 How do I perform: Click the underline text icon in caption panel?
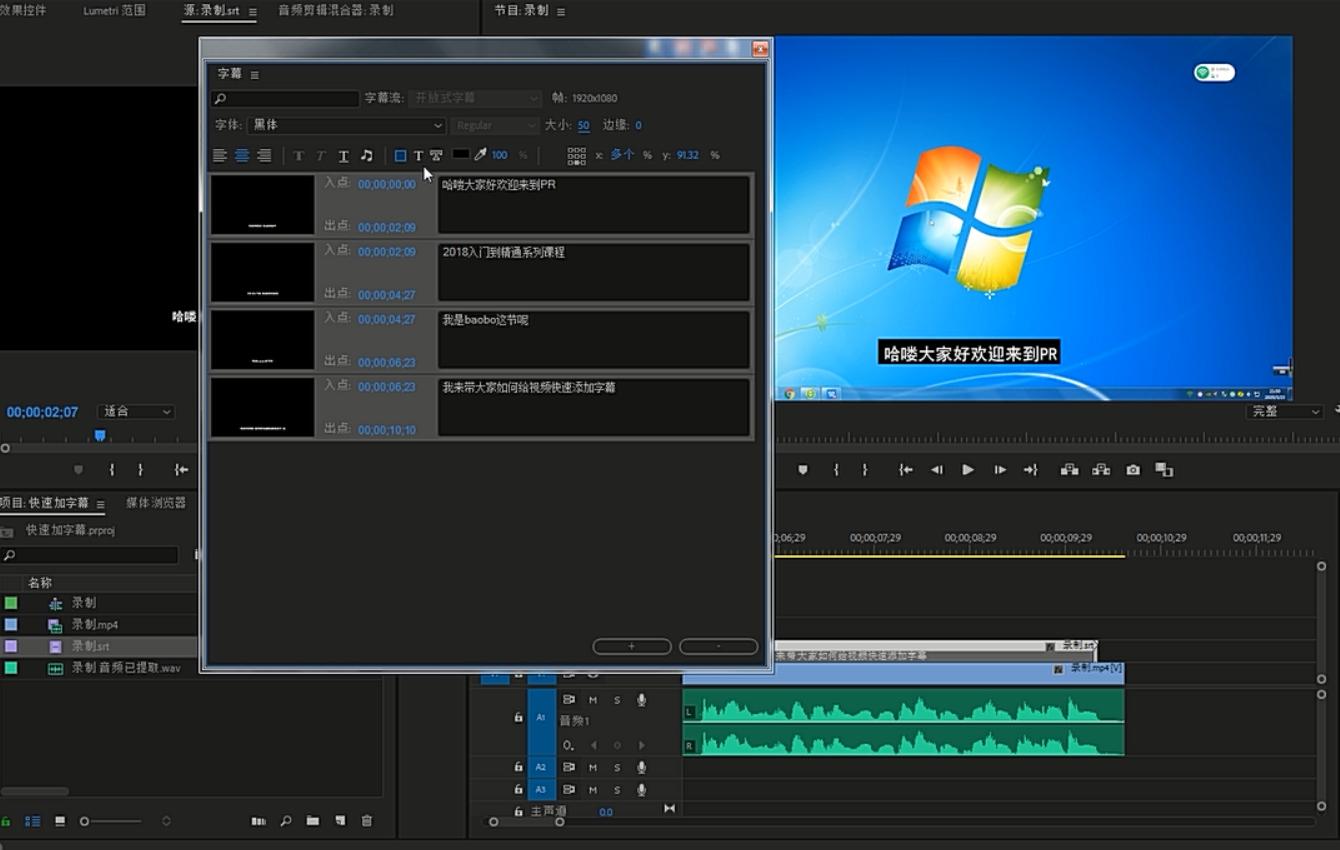[x=343, y=155]
